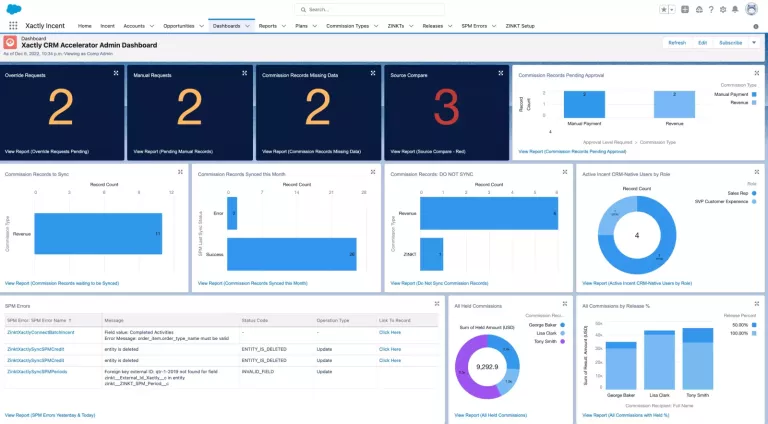Open the Help question mark icon
The height and width of the screenshot is (424, 768).
pyautogui.click(x=711, y=9)
